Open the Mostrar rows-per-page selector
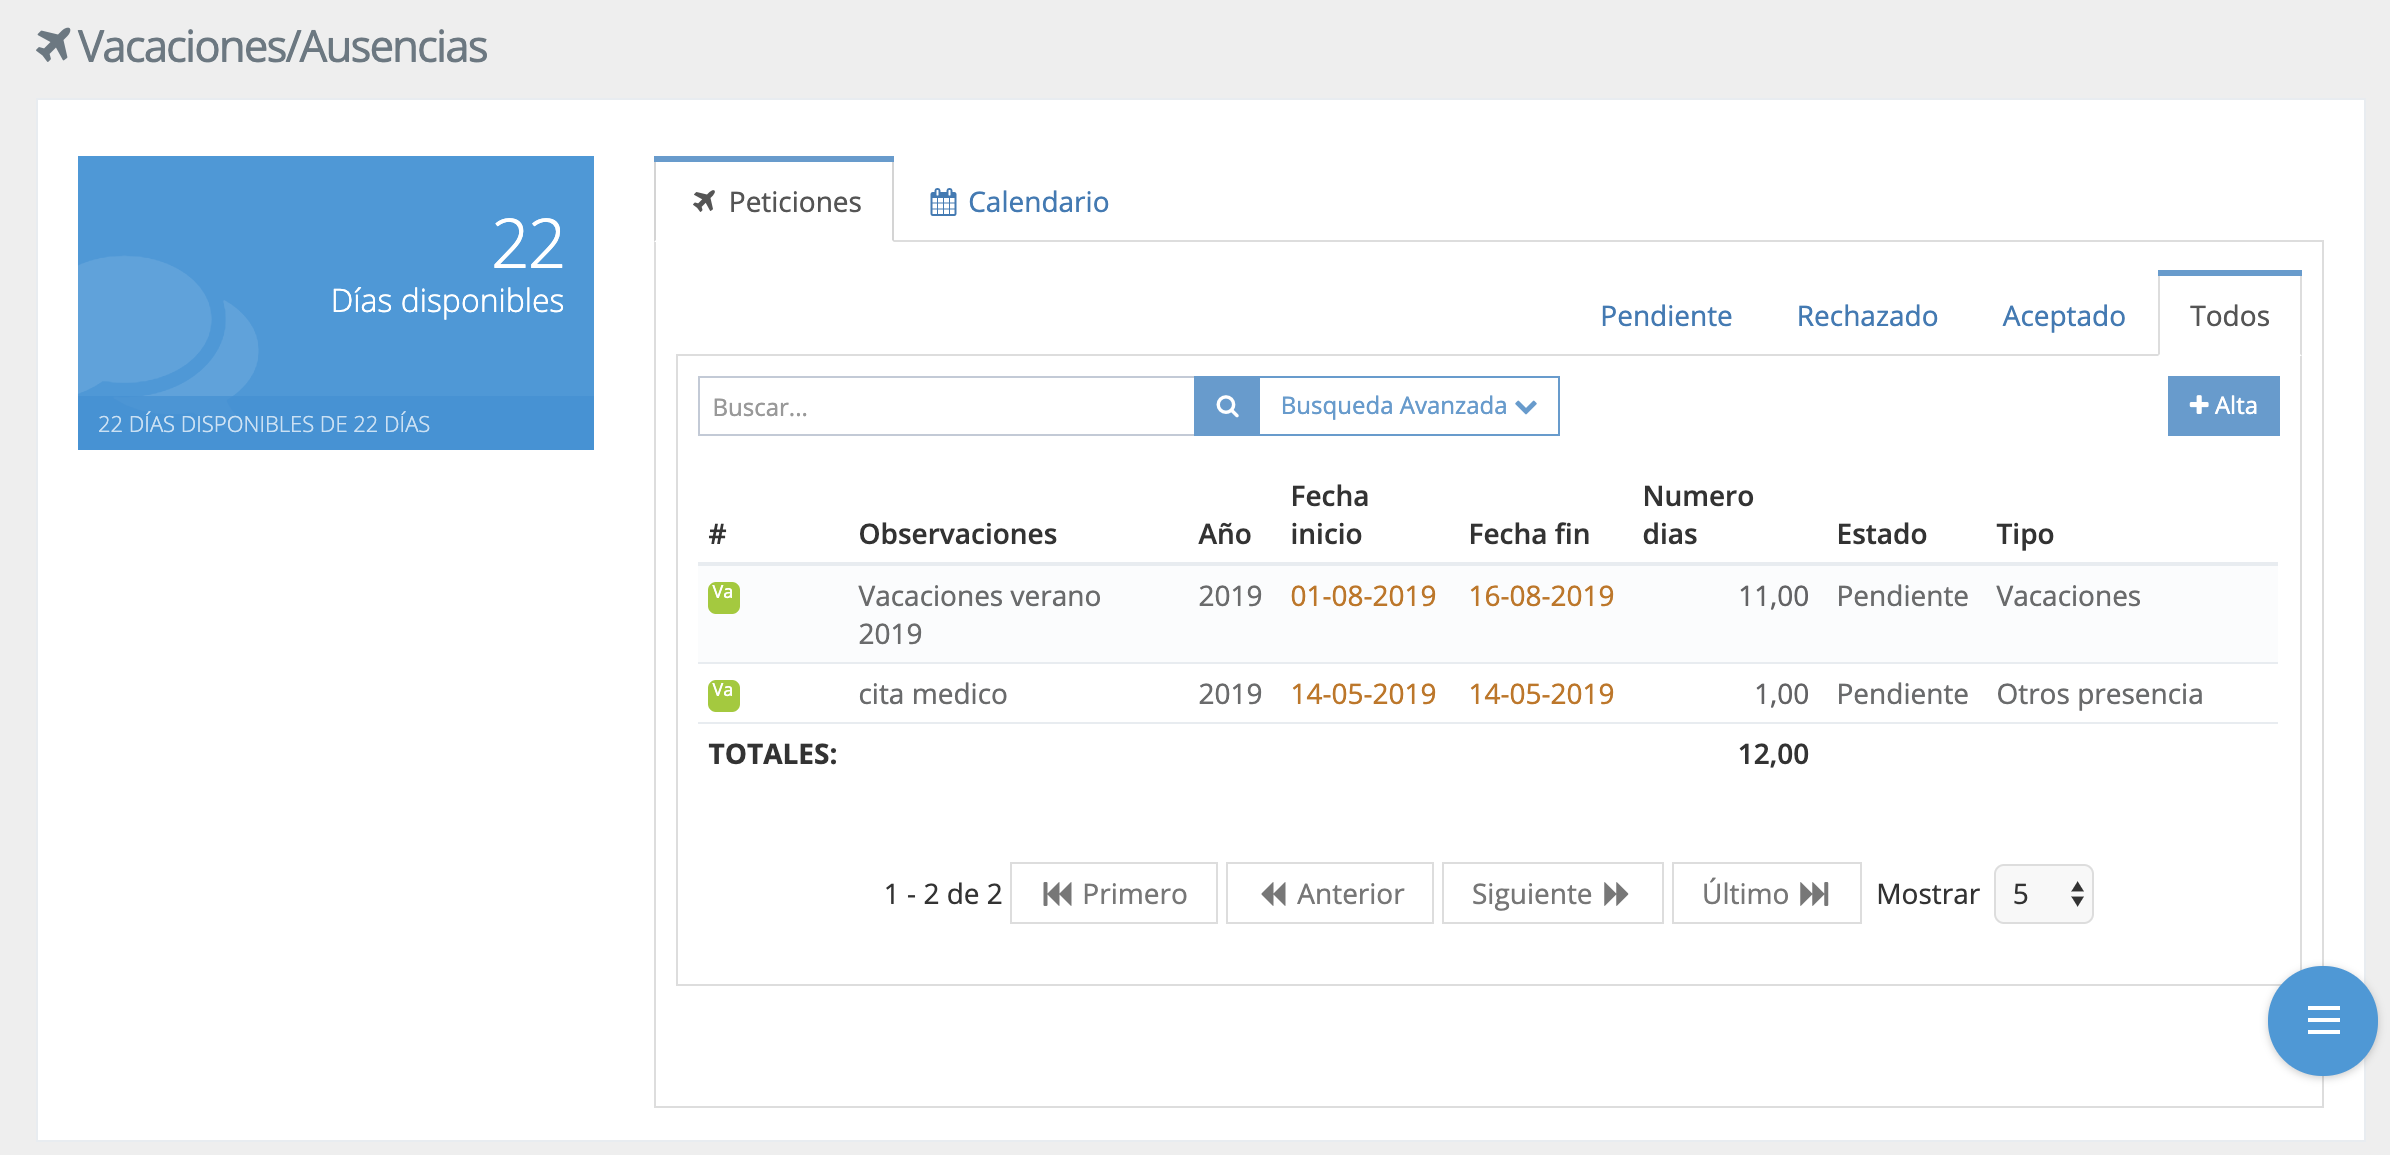The image size is (2390, 1155). tap(2043, 894)
